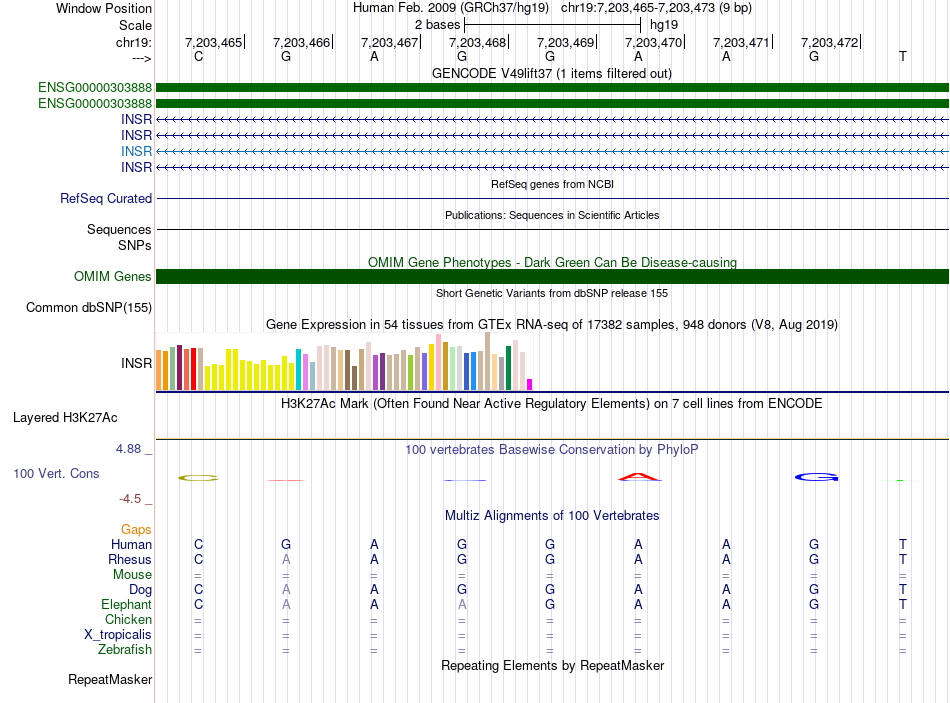Click the light-blue highlighted INSR transcript label

click(136, 151)
